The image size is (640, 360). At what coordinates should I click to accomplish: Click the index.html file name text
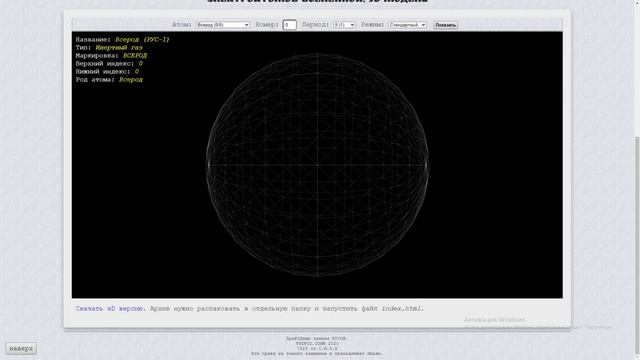(402, 309)
